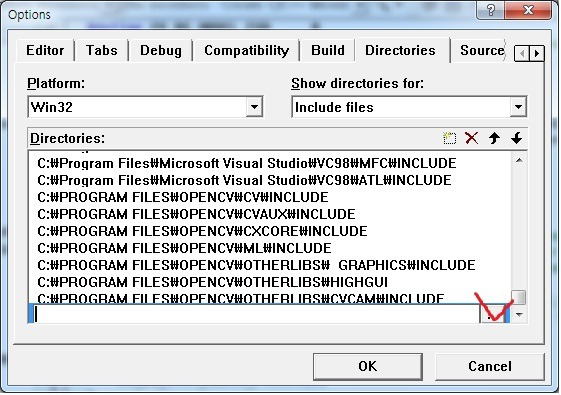Select the OPENCV#ML#INCLUDE directory entry
Image resolution: width=561 pixels, height=395 pixels.
[184, 248]
